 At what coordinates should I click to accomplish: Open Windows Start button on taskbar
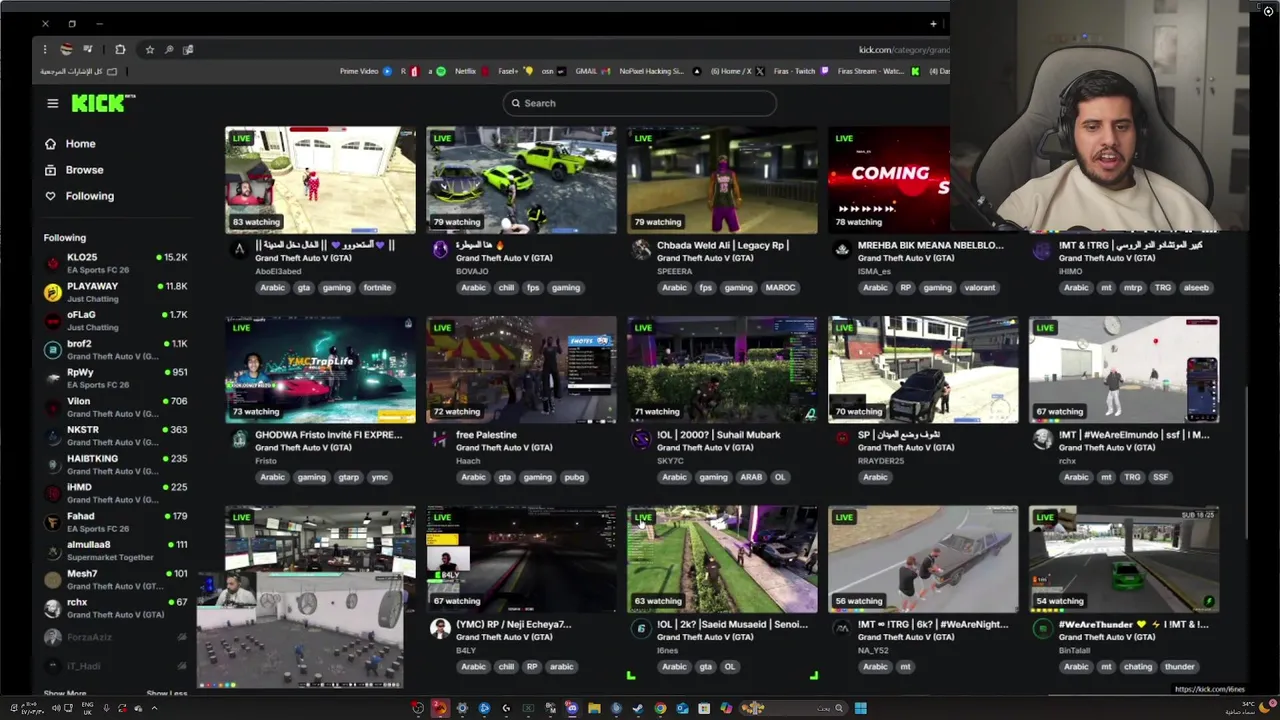[860, 708]
